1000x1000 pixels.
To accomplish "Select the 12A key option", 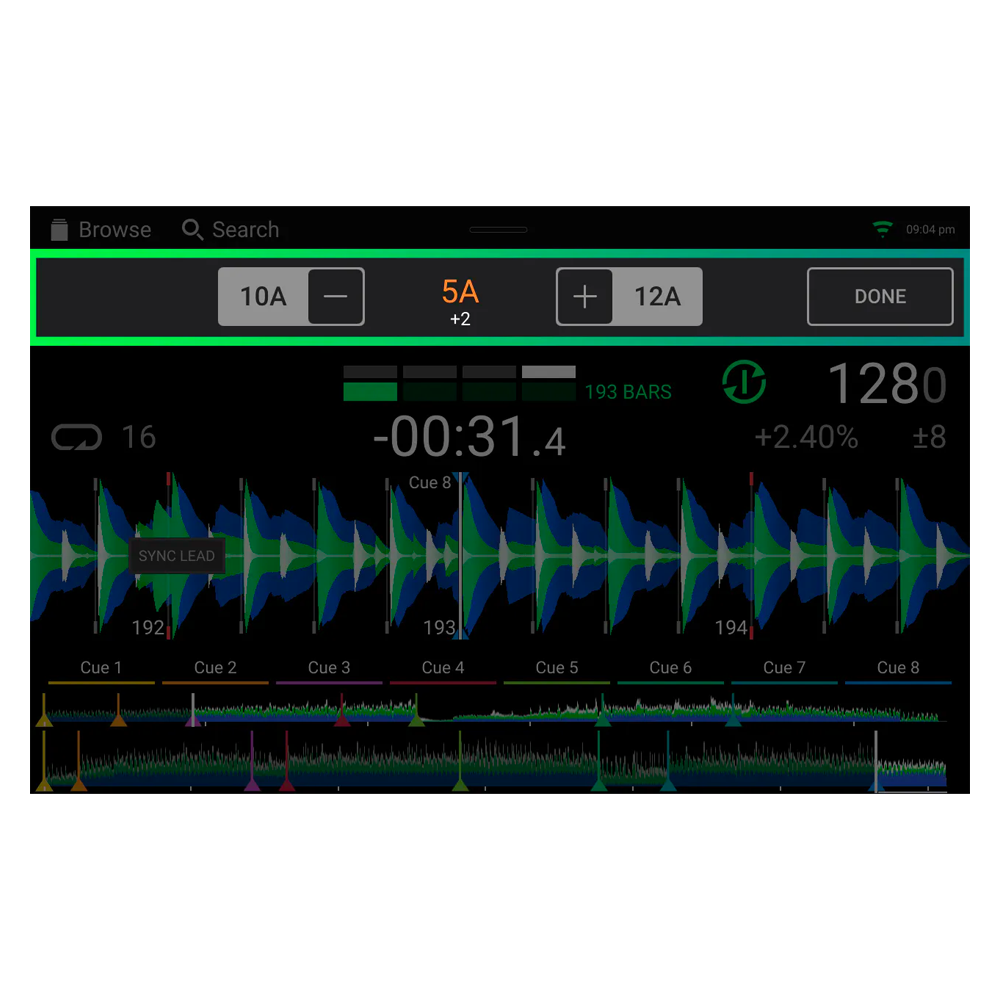I will [657, 297].
